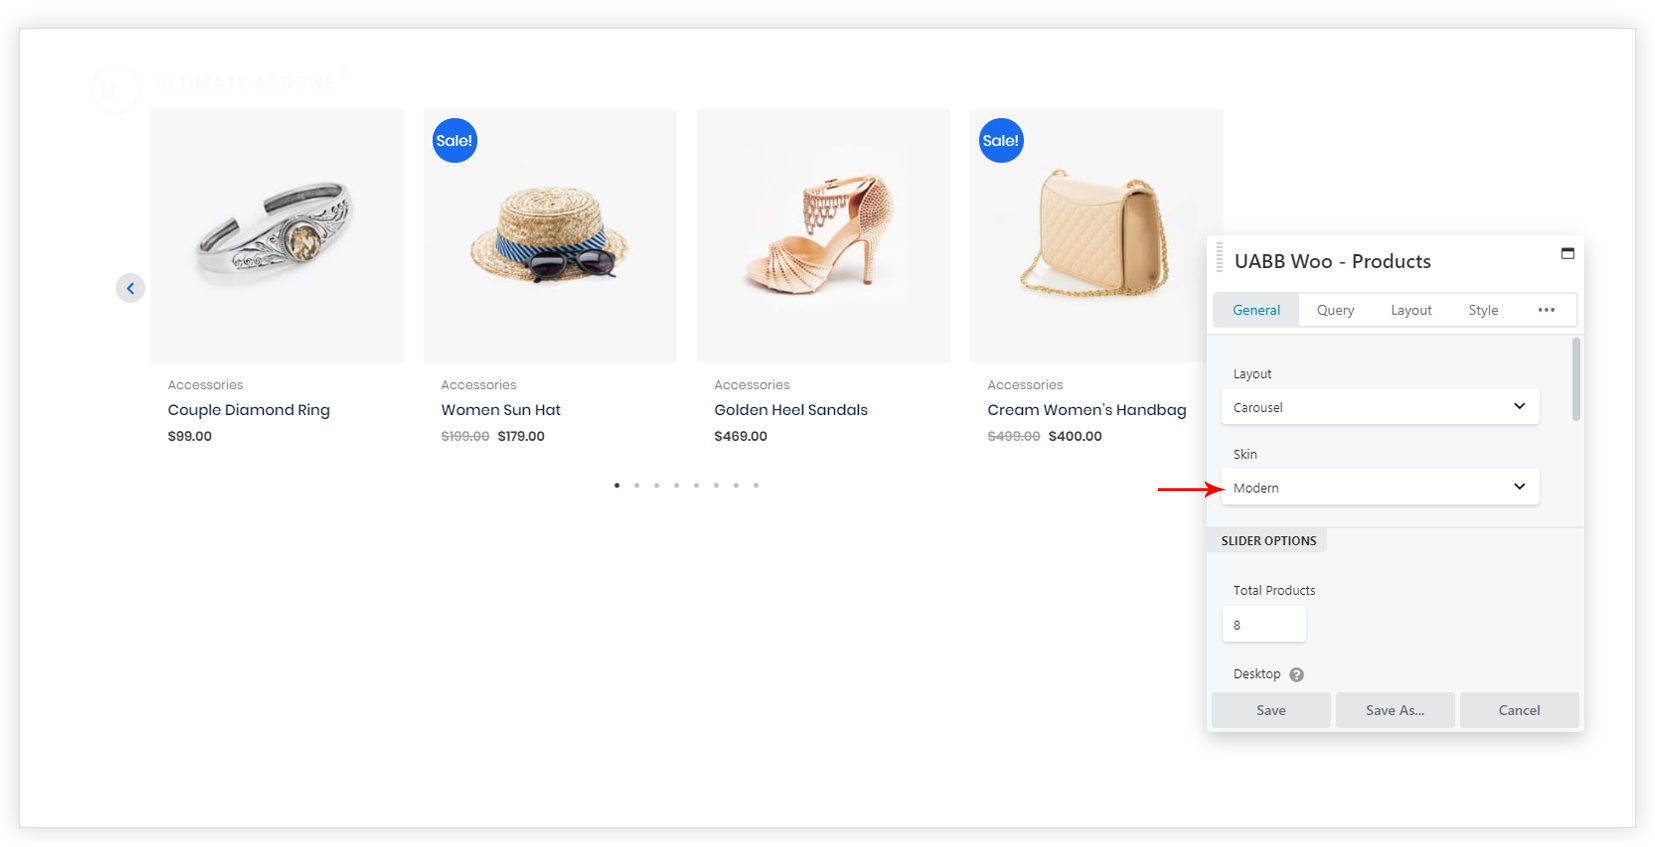Click the Sale! badge on Women Sun Hat
The image size is (1655, 847).
(454, 141)
